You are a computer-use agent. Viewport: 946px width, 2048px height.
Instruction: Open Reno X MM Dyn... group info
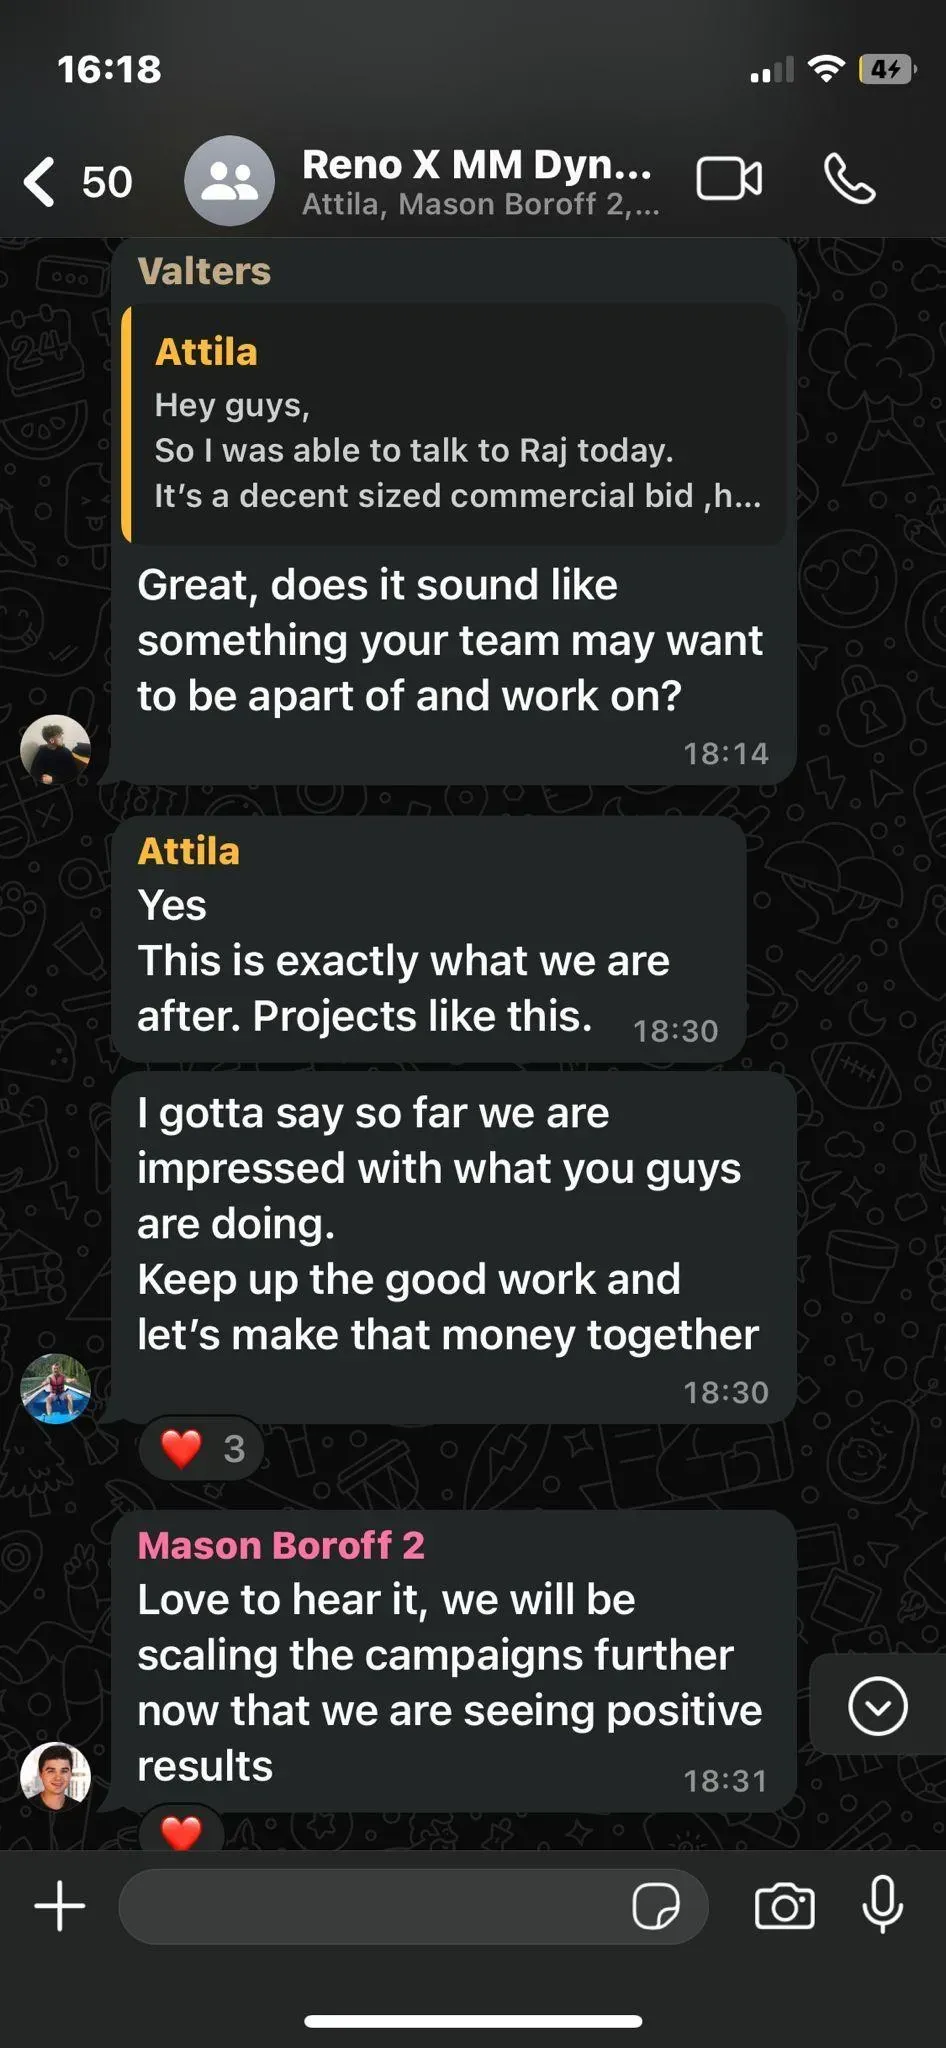pyautogui.click(x=479, y=181)
